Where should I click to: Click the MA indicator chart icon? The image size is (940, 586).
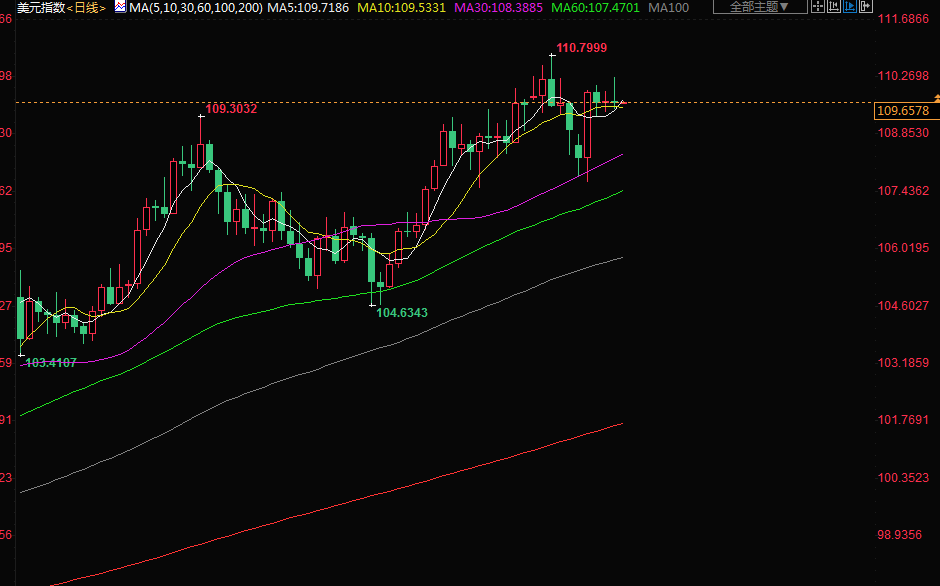[120, 7]
